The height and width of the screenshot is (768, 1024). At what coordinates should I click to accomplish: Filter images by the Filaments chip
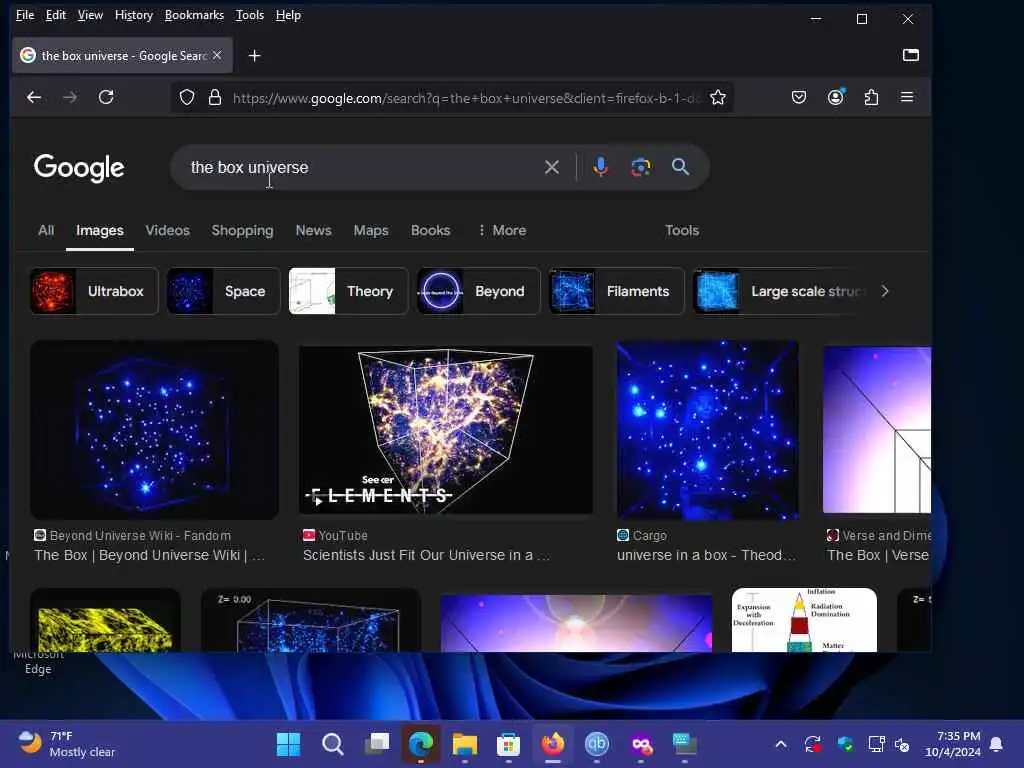click(616, 291)
